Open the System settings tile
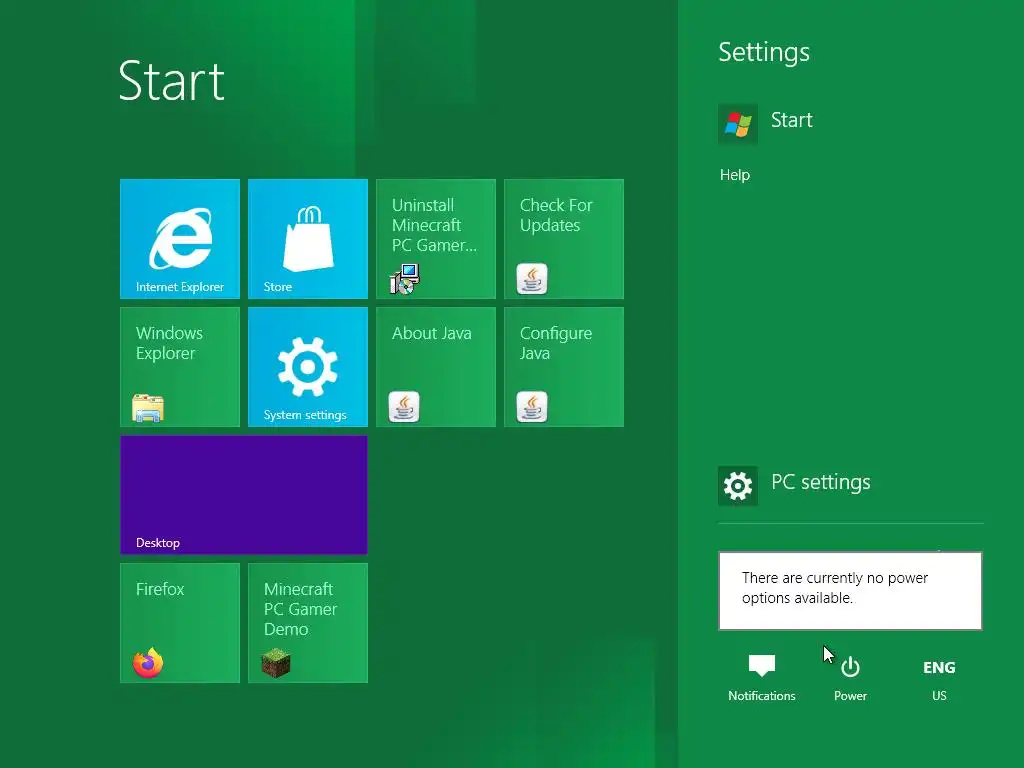The height and width of the screenshot is (768, 1024). click(308, 366)
